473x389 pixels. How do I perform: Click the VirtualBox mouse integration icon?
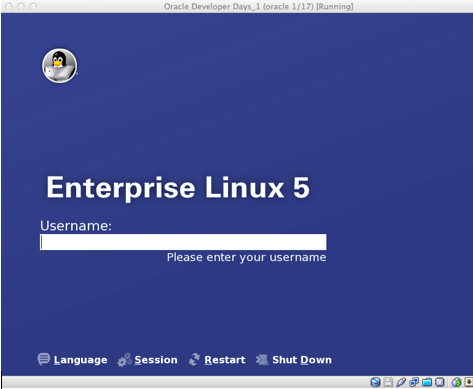457,382
